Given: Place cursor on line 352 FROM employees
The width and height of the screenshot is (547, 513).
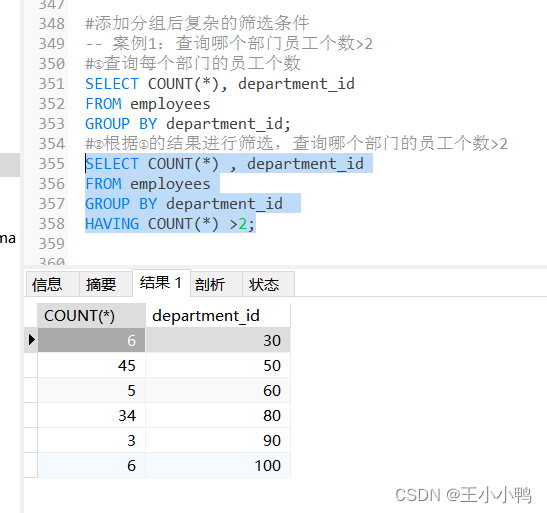Looking at the screenshot, I should click(x=148, y=104).
